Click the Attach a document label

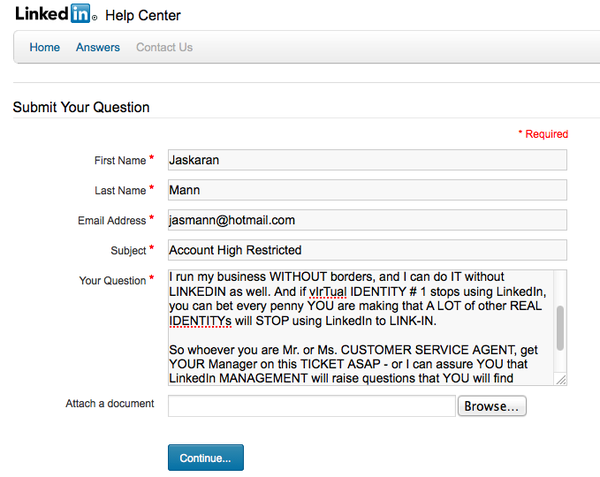(x=110, y=404)
